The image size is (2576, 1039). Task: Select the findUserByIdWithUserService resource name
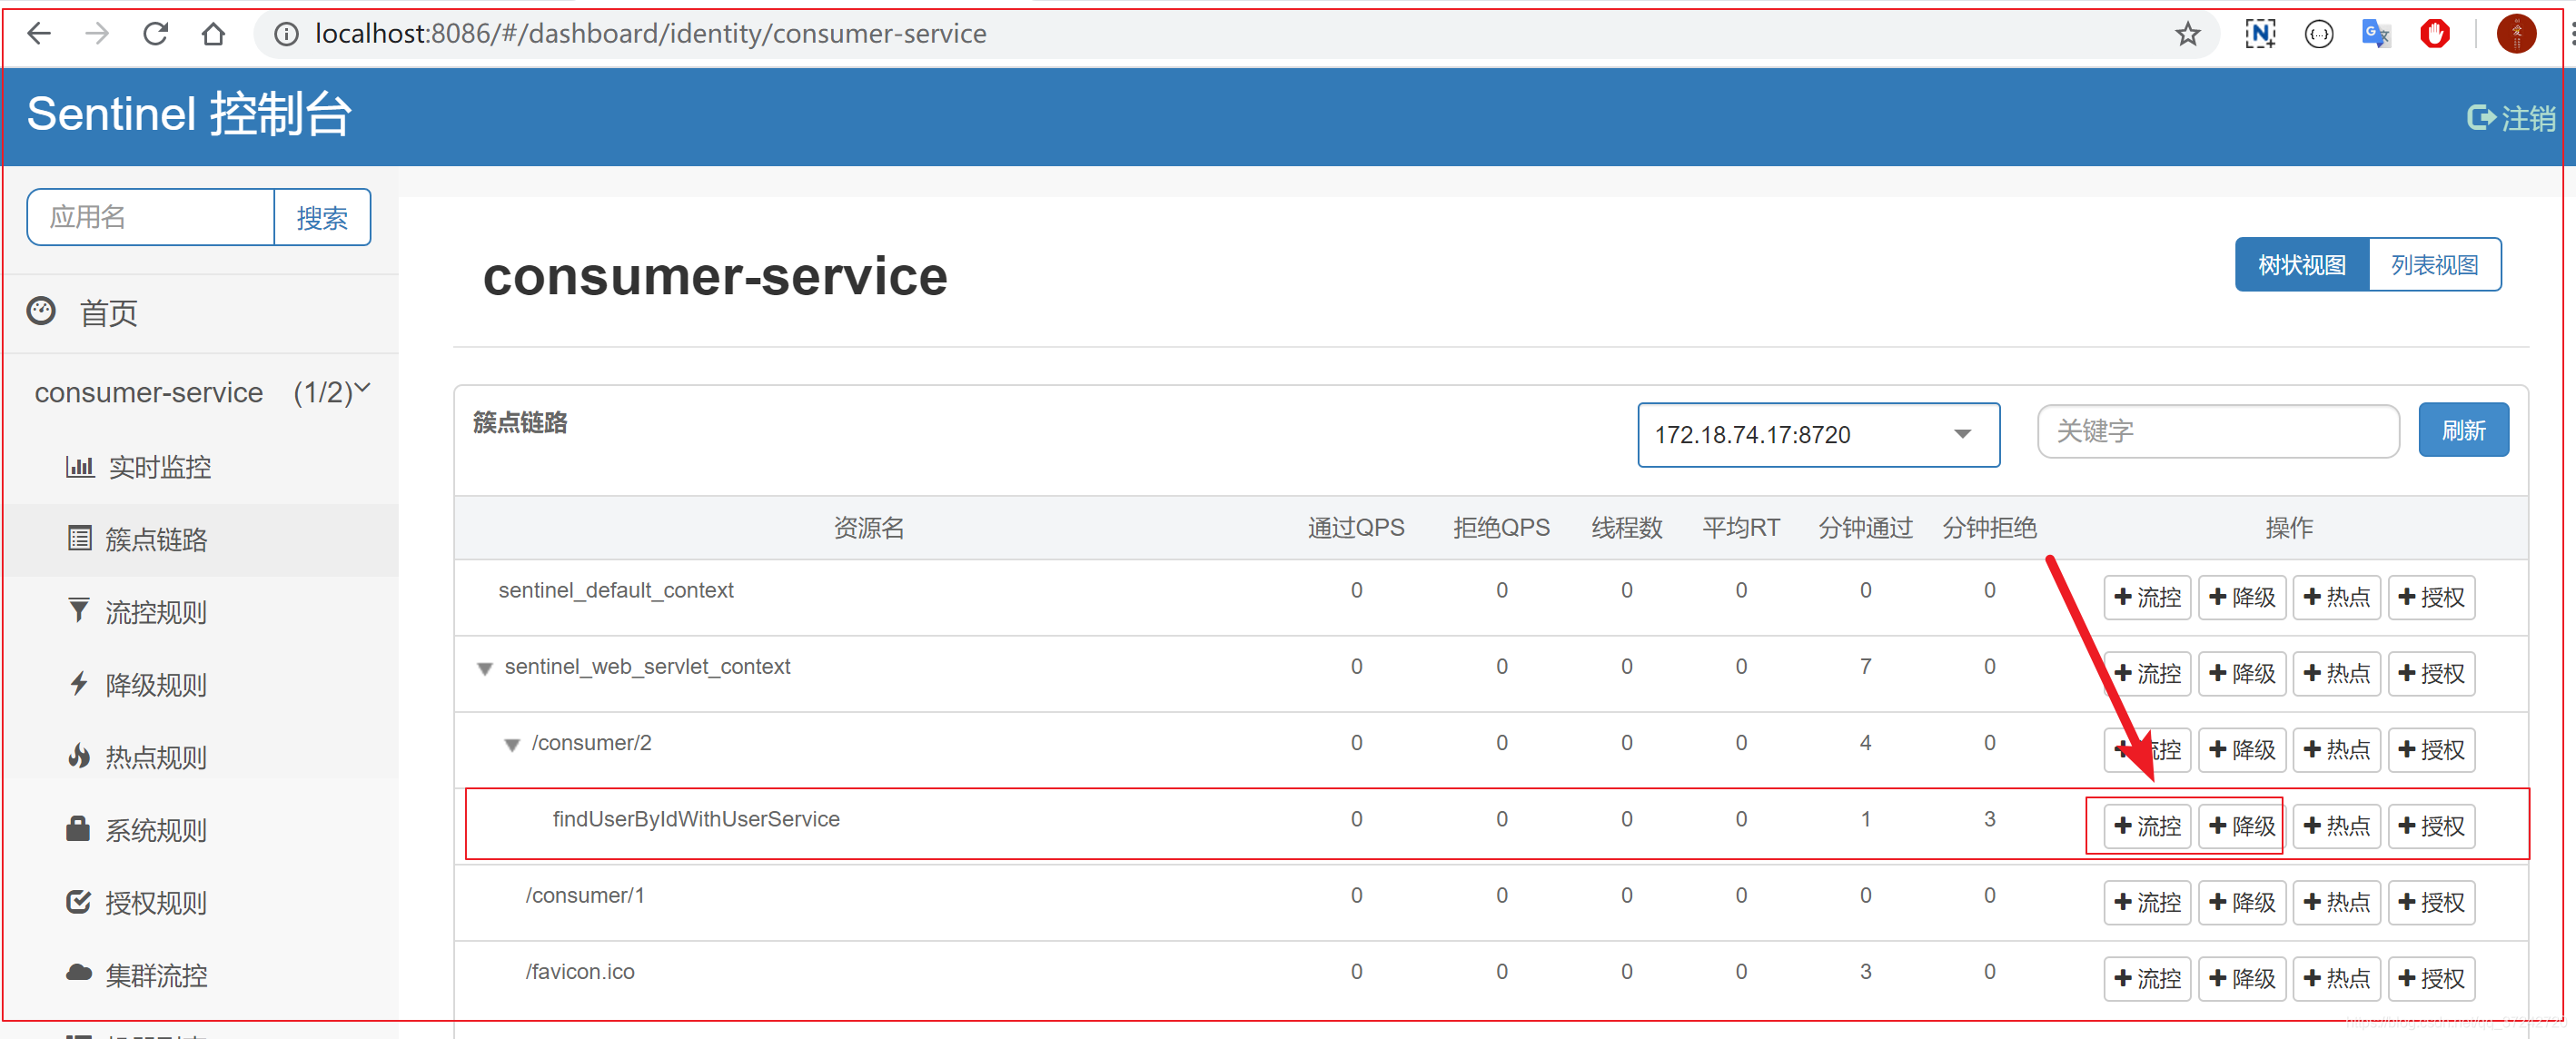coord(696,819)
